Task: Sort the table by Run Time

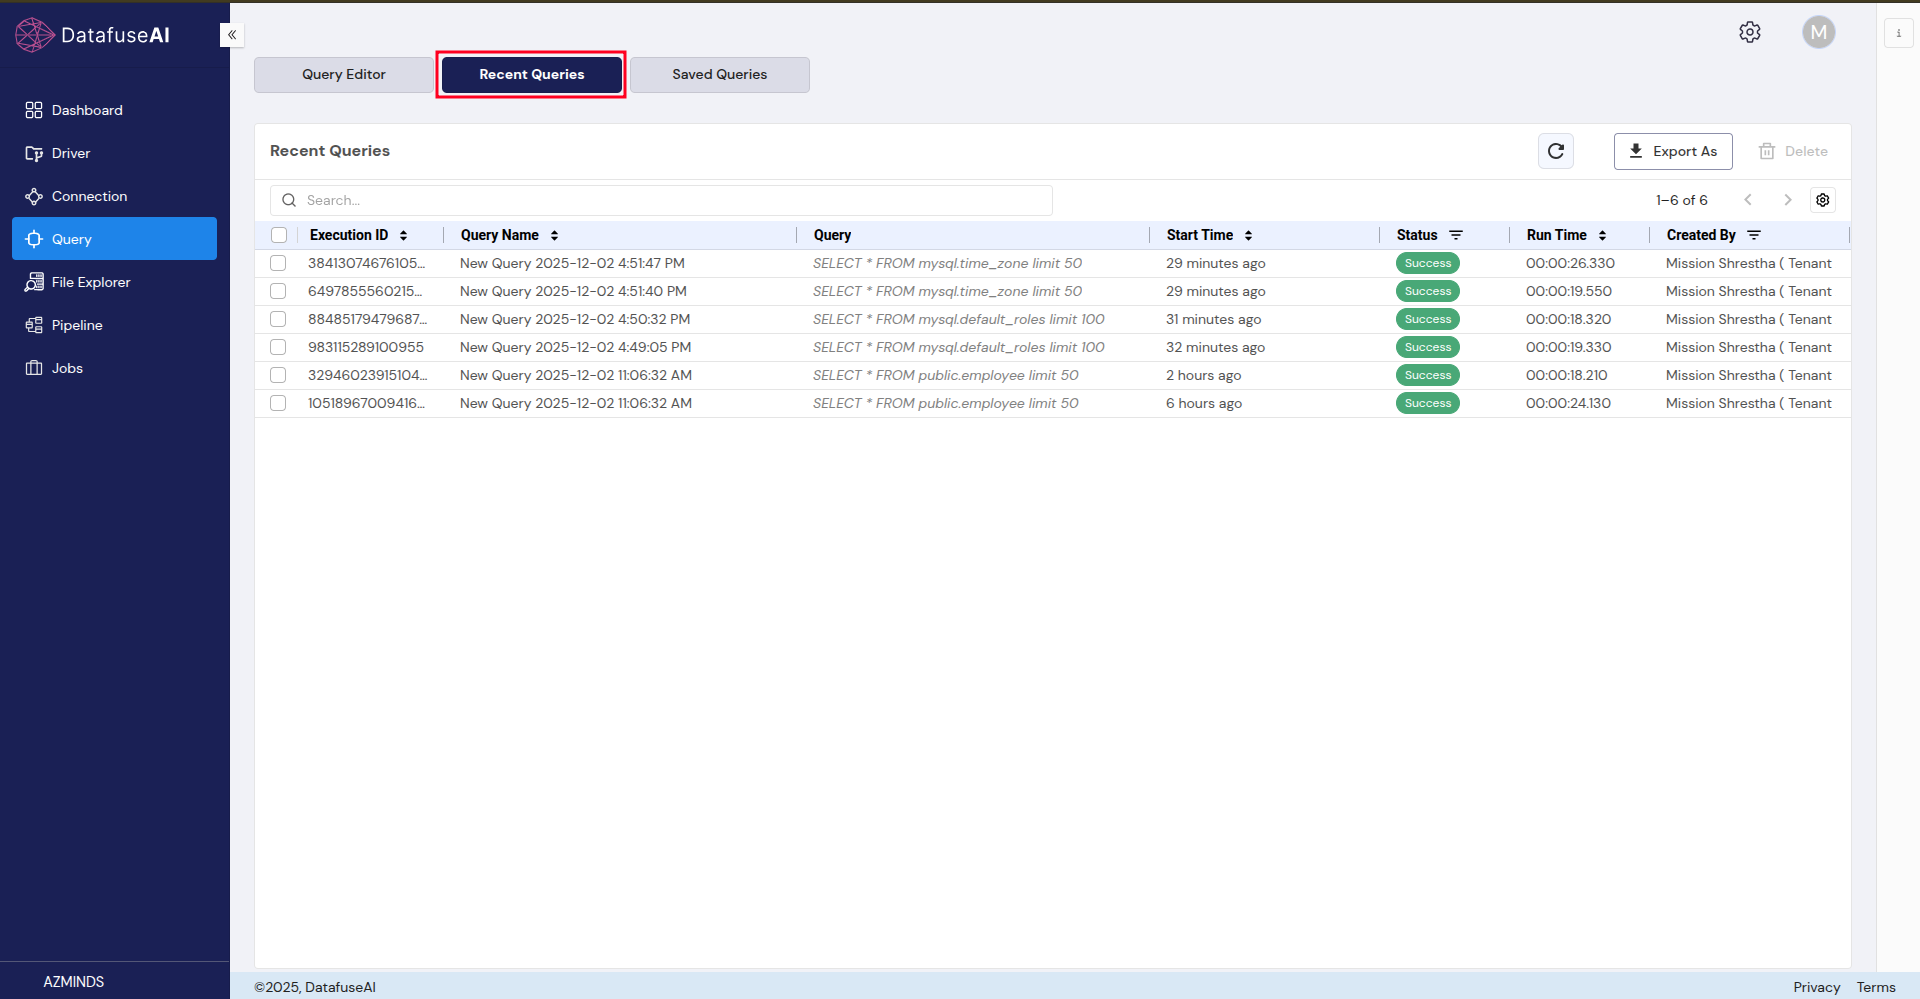Action: [1603, 235]
